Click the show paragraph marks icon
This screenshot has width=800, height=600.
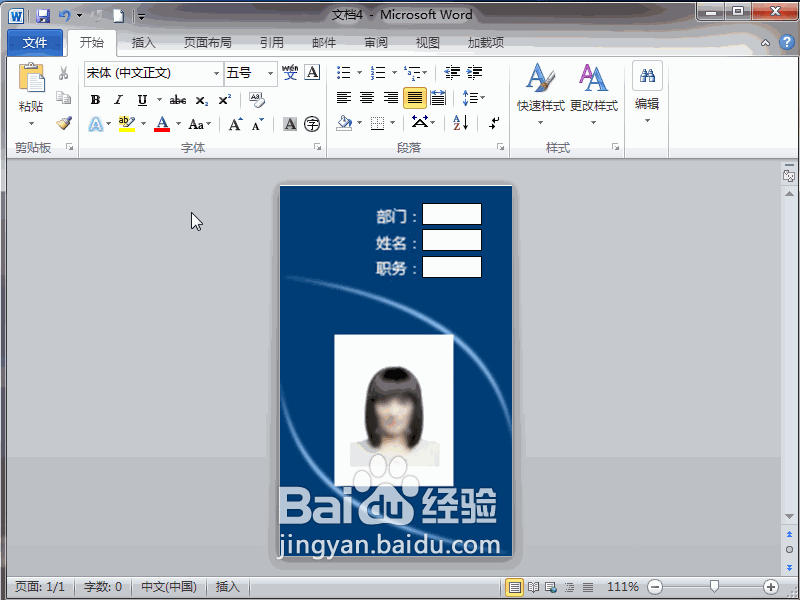pyautogui.click(x=493, y=122)
